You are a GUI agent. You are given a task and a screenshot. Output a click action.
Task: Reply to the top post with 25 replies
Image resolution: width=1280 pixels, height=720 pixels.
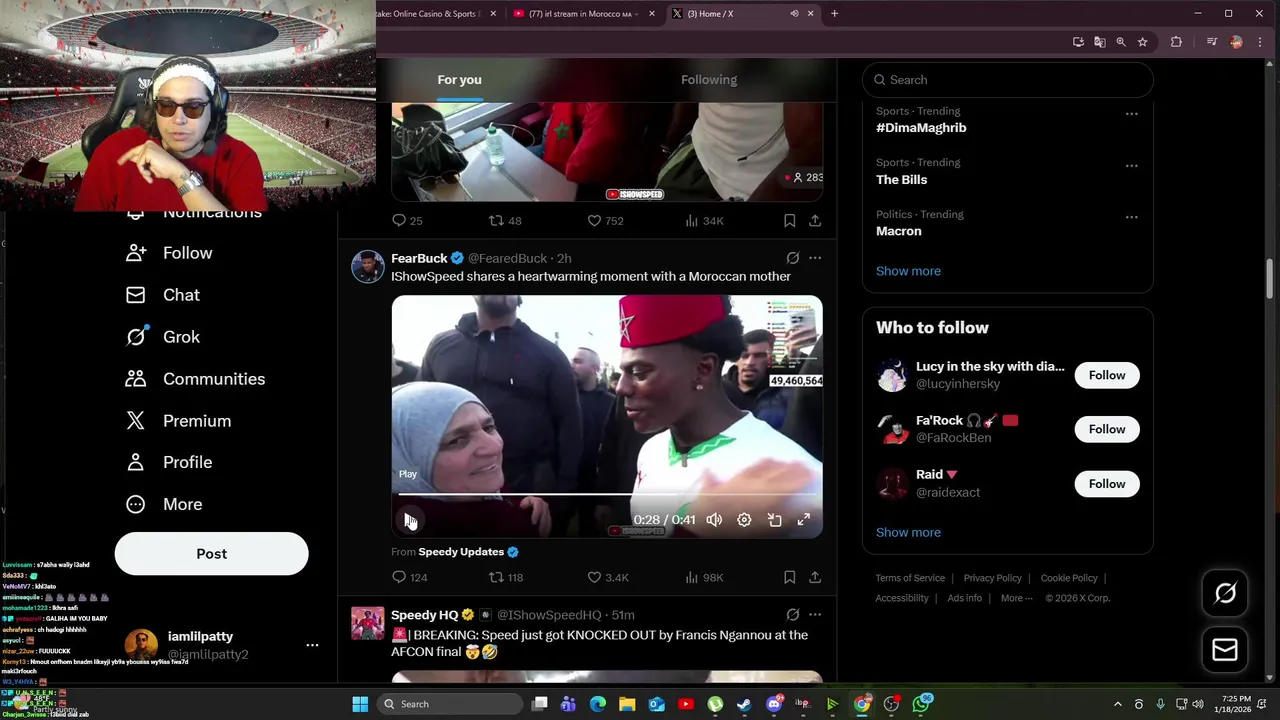click(x=407, y=221)
